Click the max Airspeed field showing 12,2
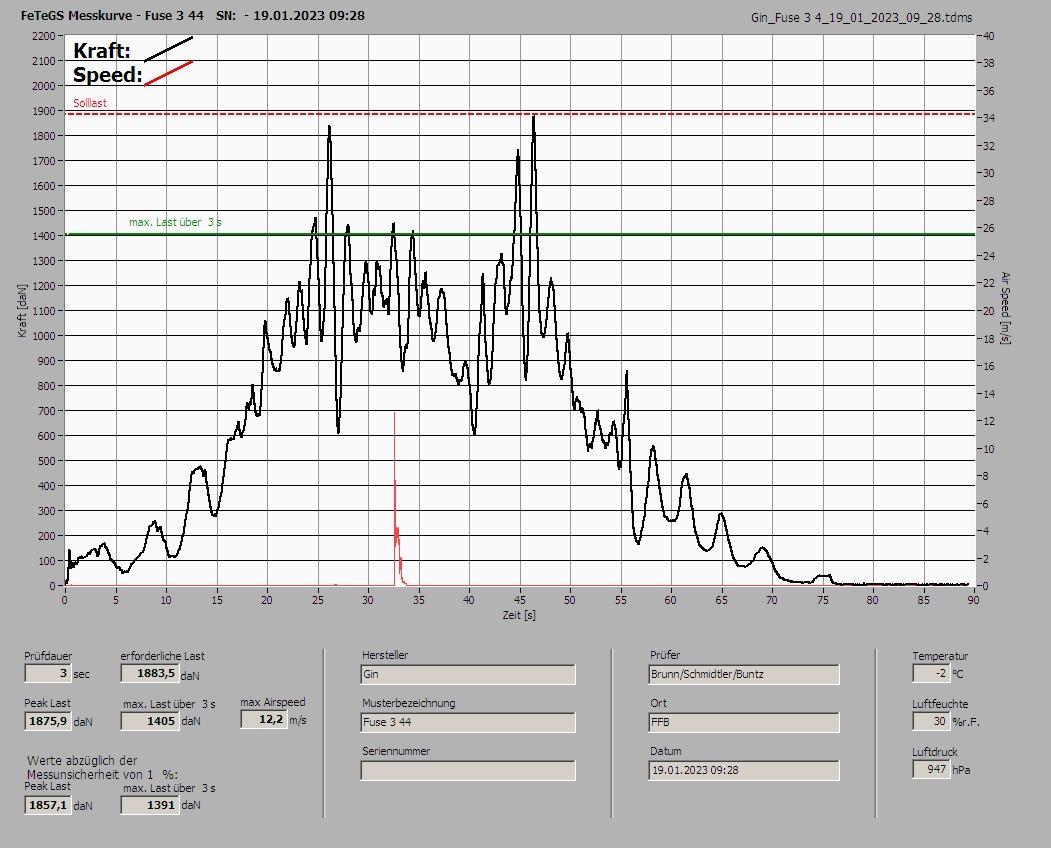 pos(264,719)
